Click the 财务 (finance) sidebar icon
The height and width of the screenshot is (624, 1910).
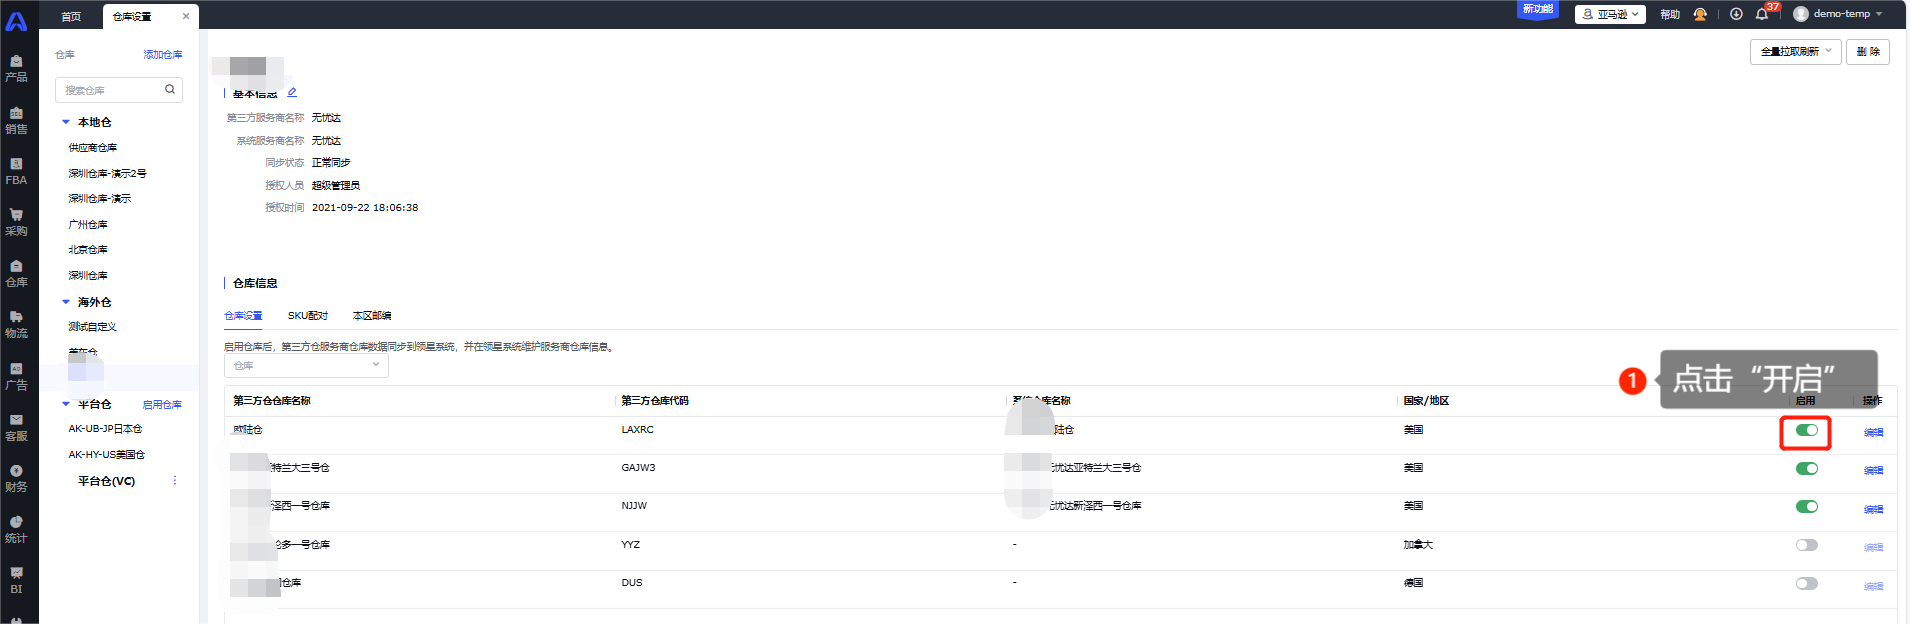16,478
